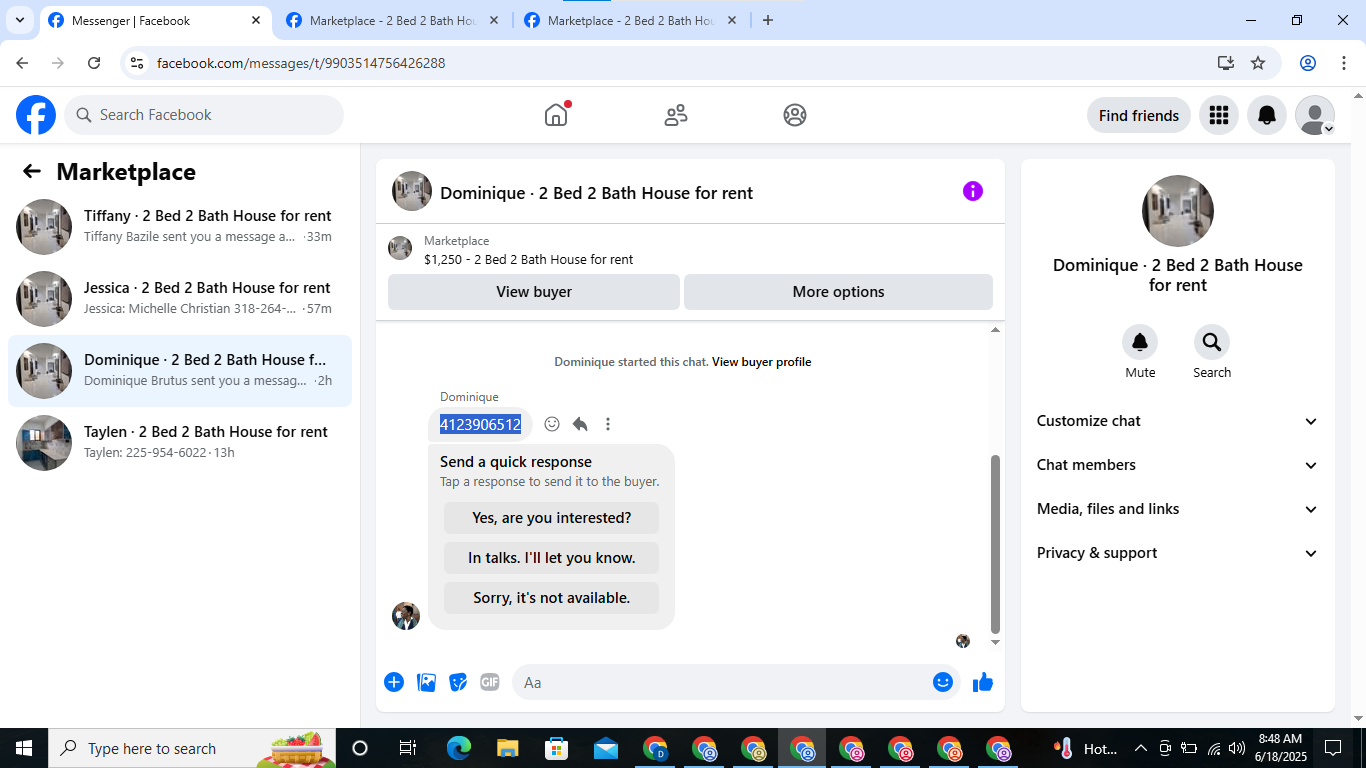The height and width of the screenshot is (768, 1366).
Task: Send a thumbs-up like
Action: coord(983,682)
